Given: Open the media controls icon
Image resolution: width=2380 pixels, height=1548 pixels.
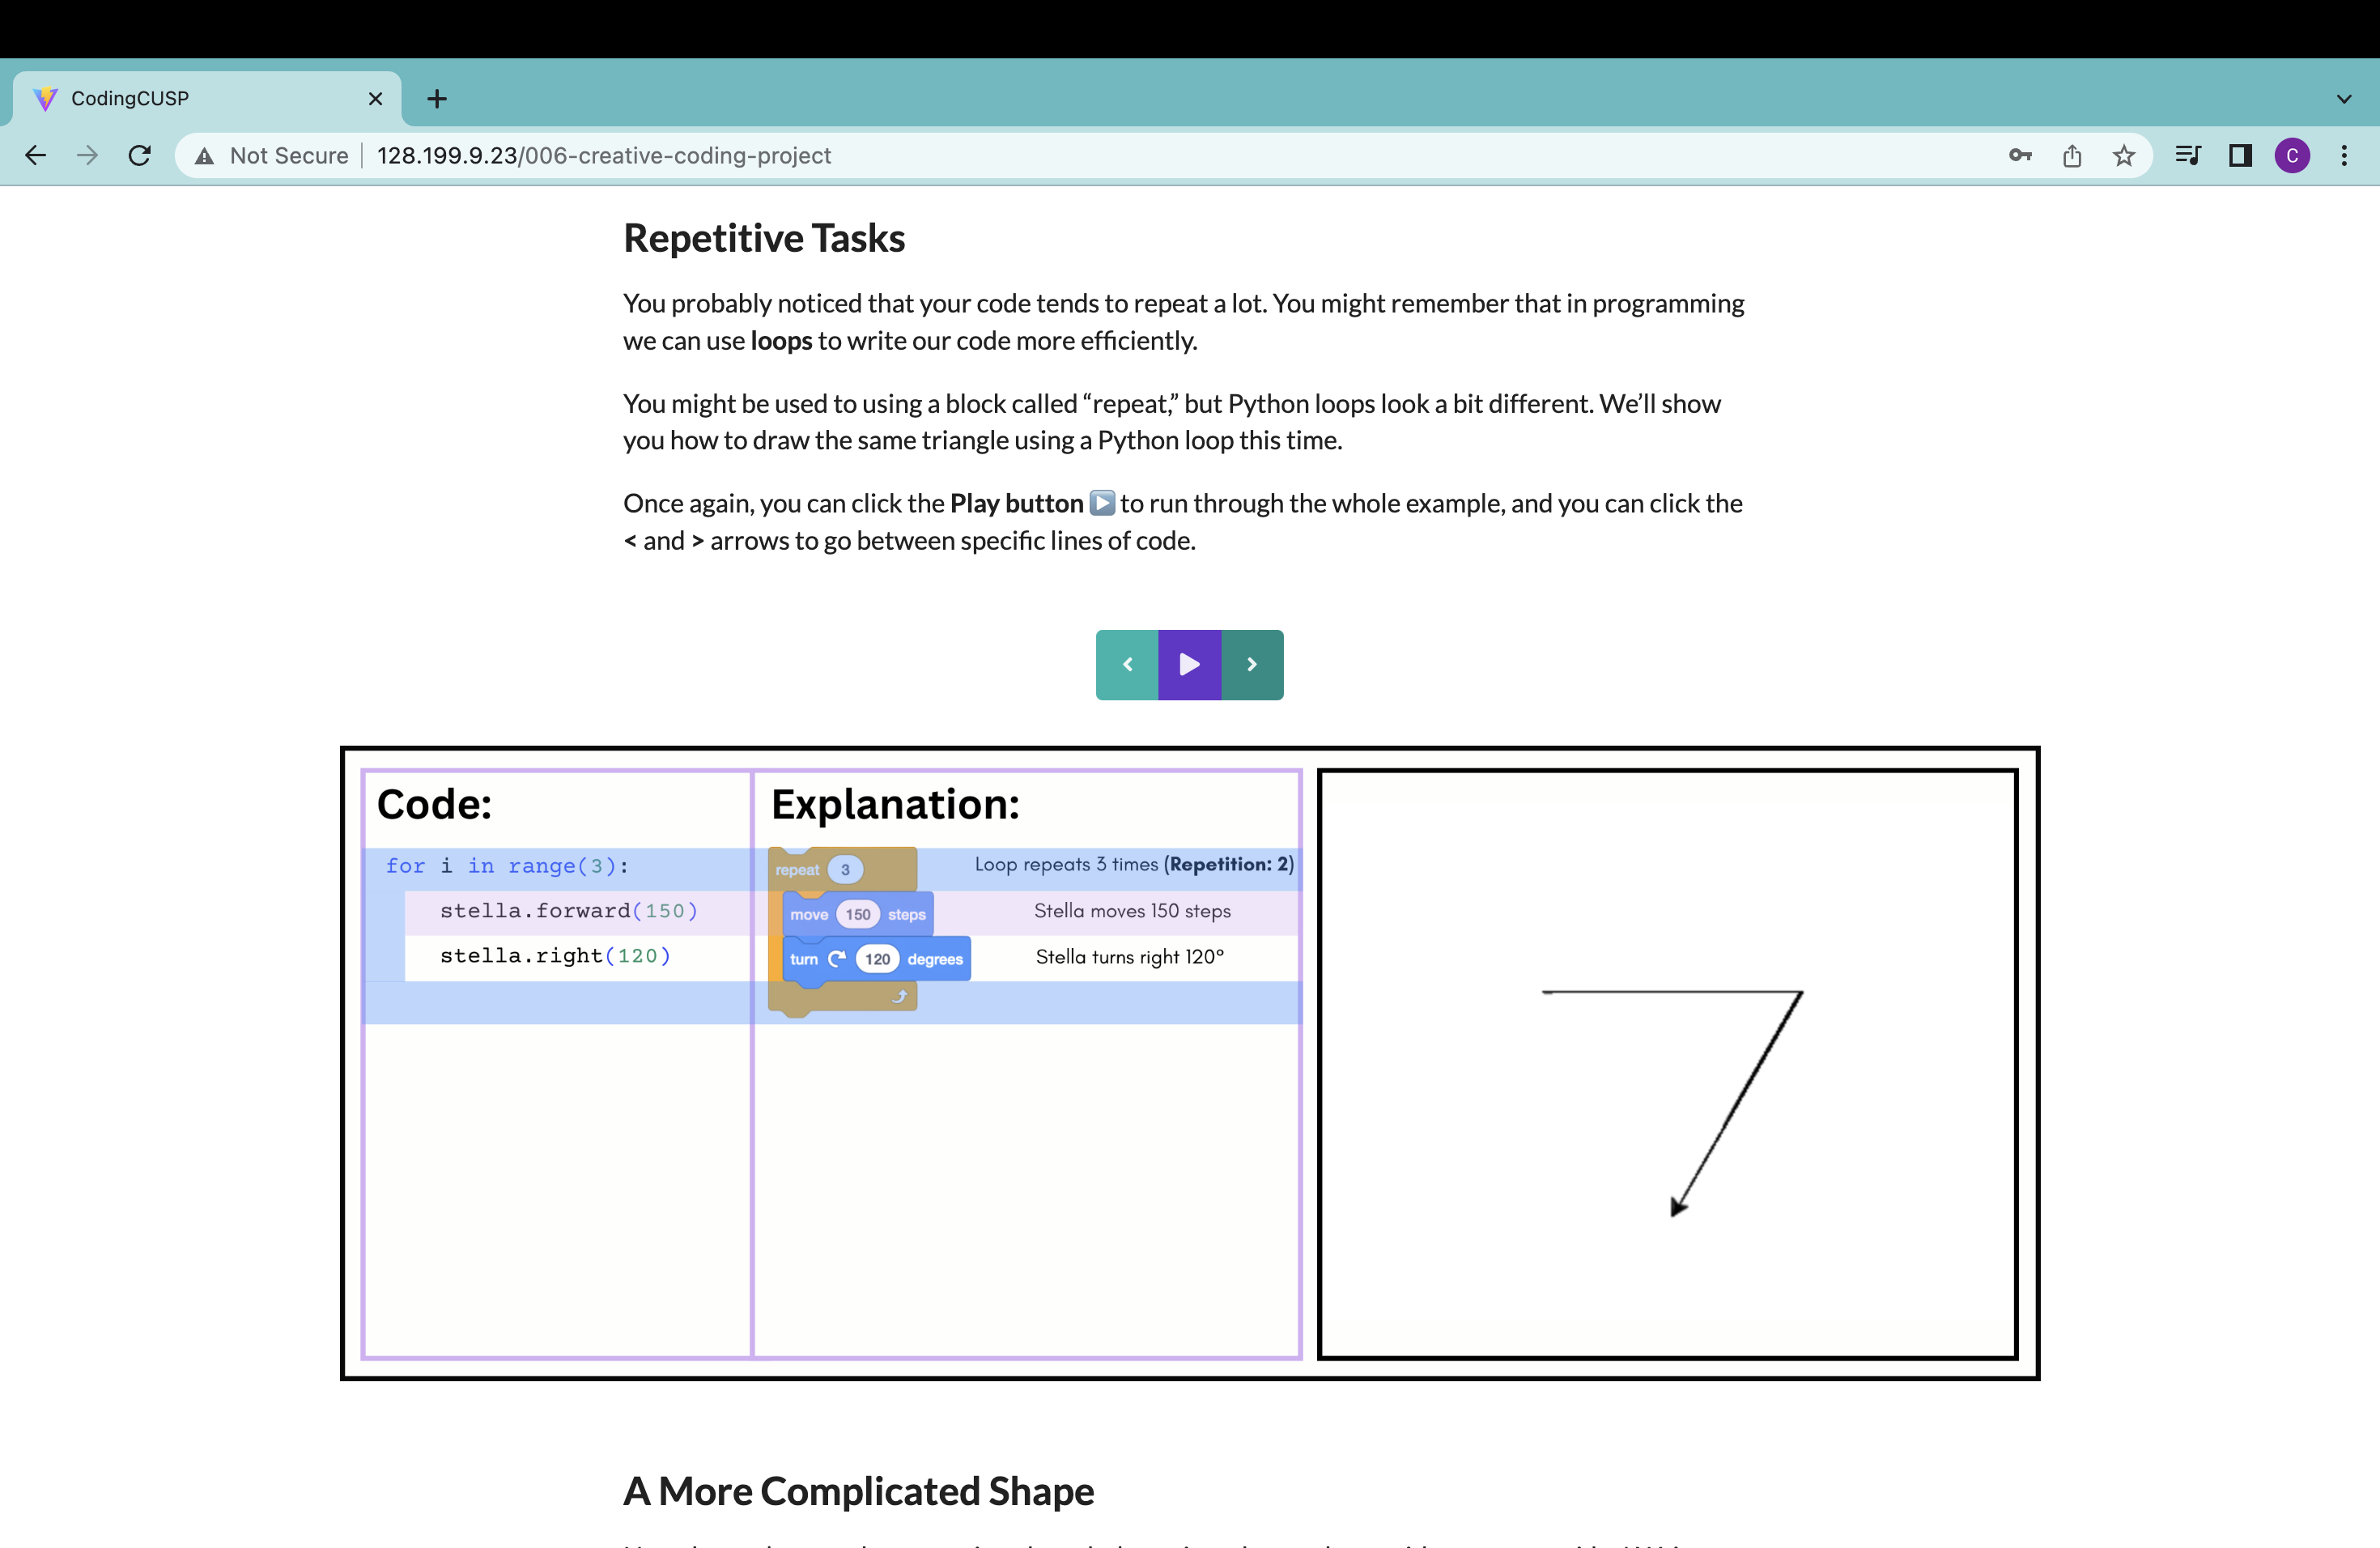Looking at the screenshot, I should [2188, 155].
